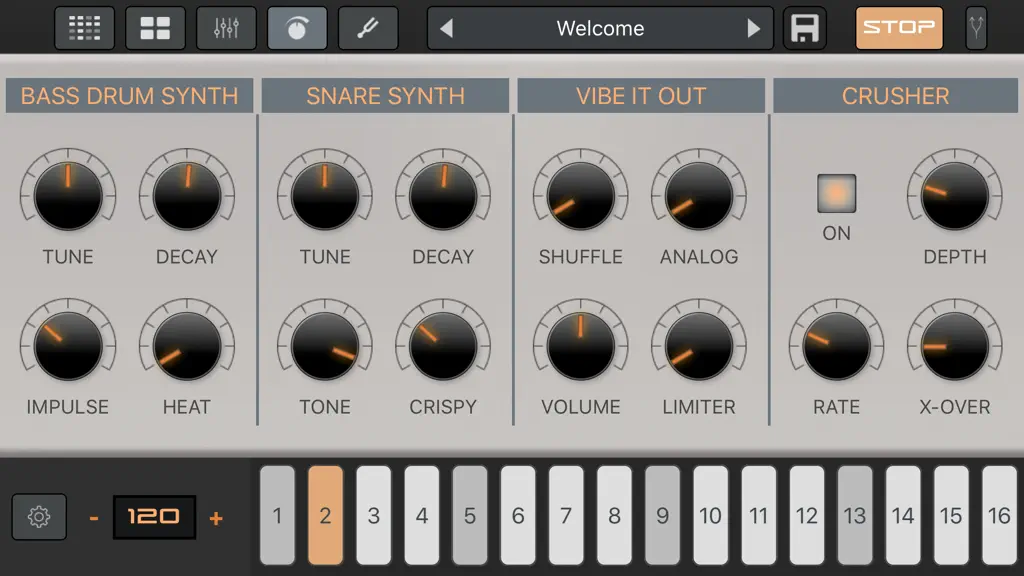Toggle sequencer step 13
Viewport: 1024px width, 576px height.
click(855, 515)
